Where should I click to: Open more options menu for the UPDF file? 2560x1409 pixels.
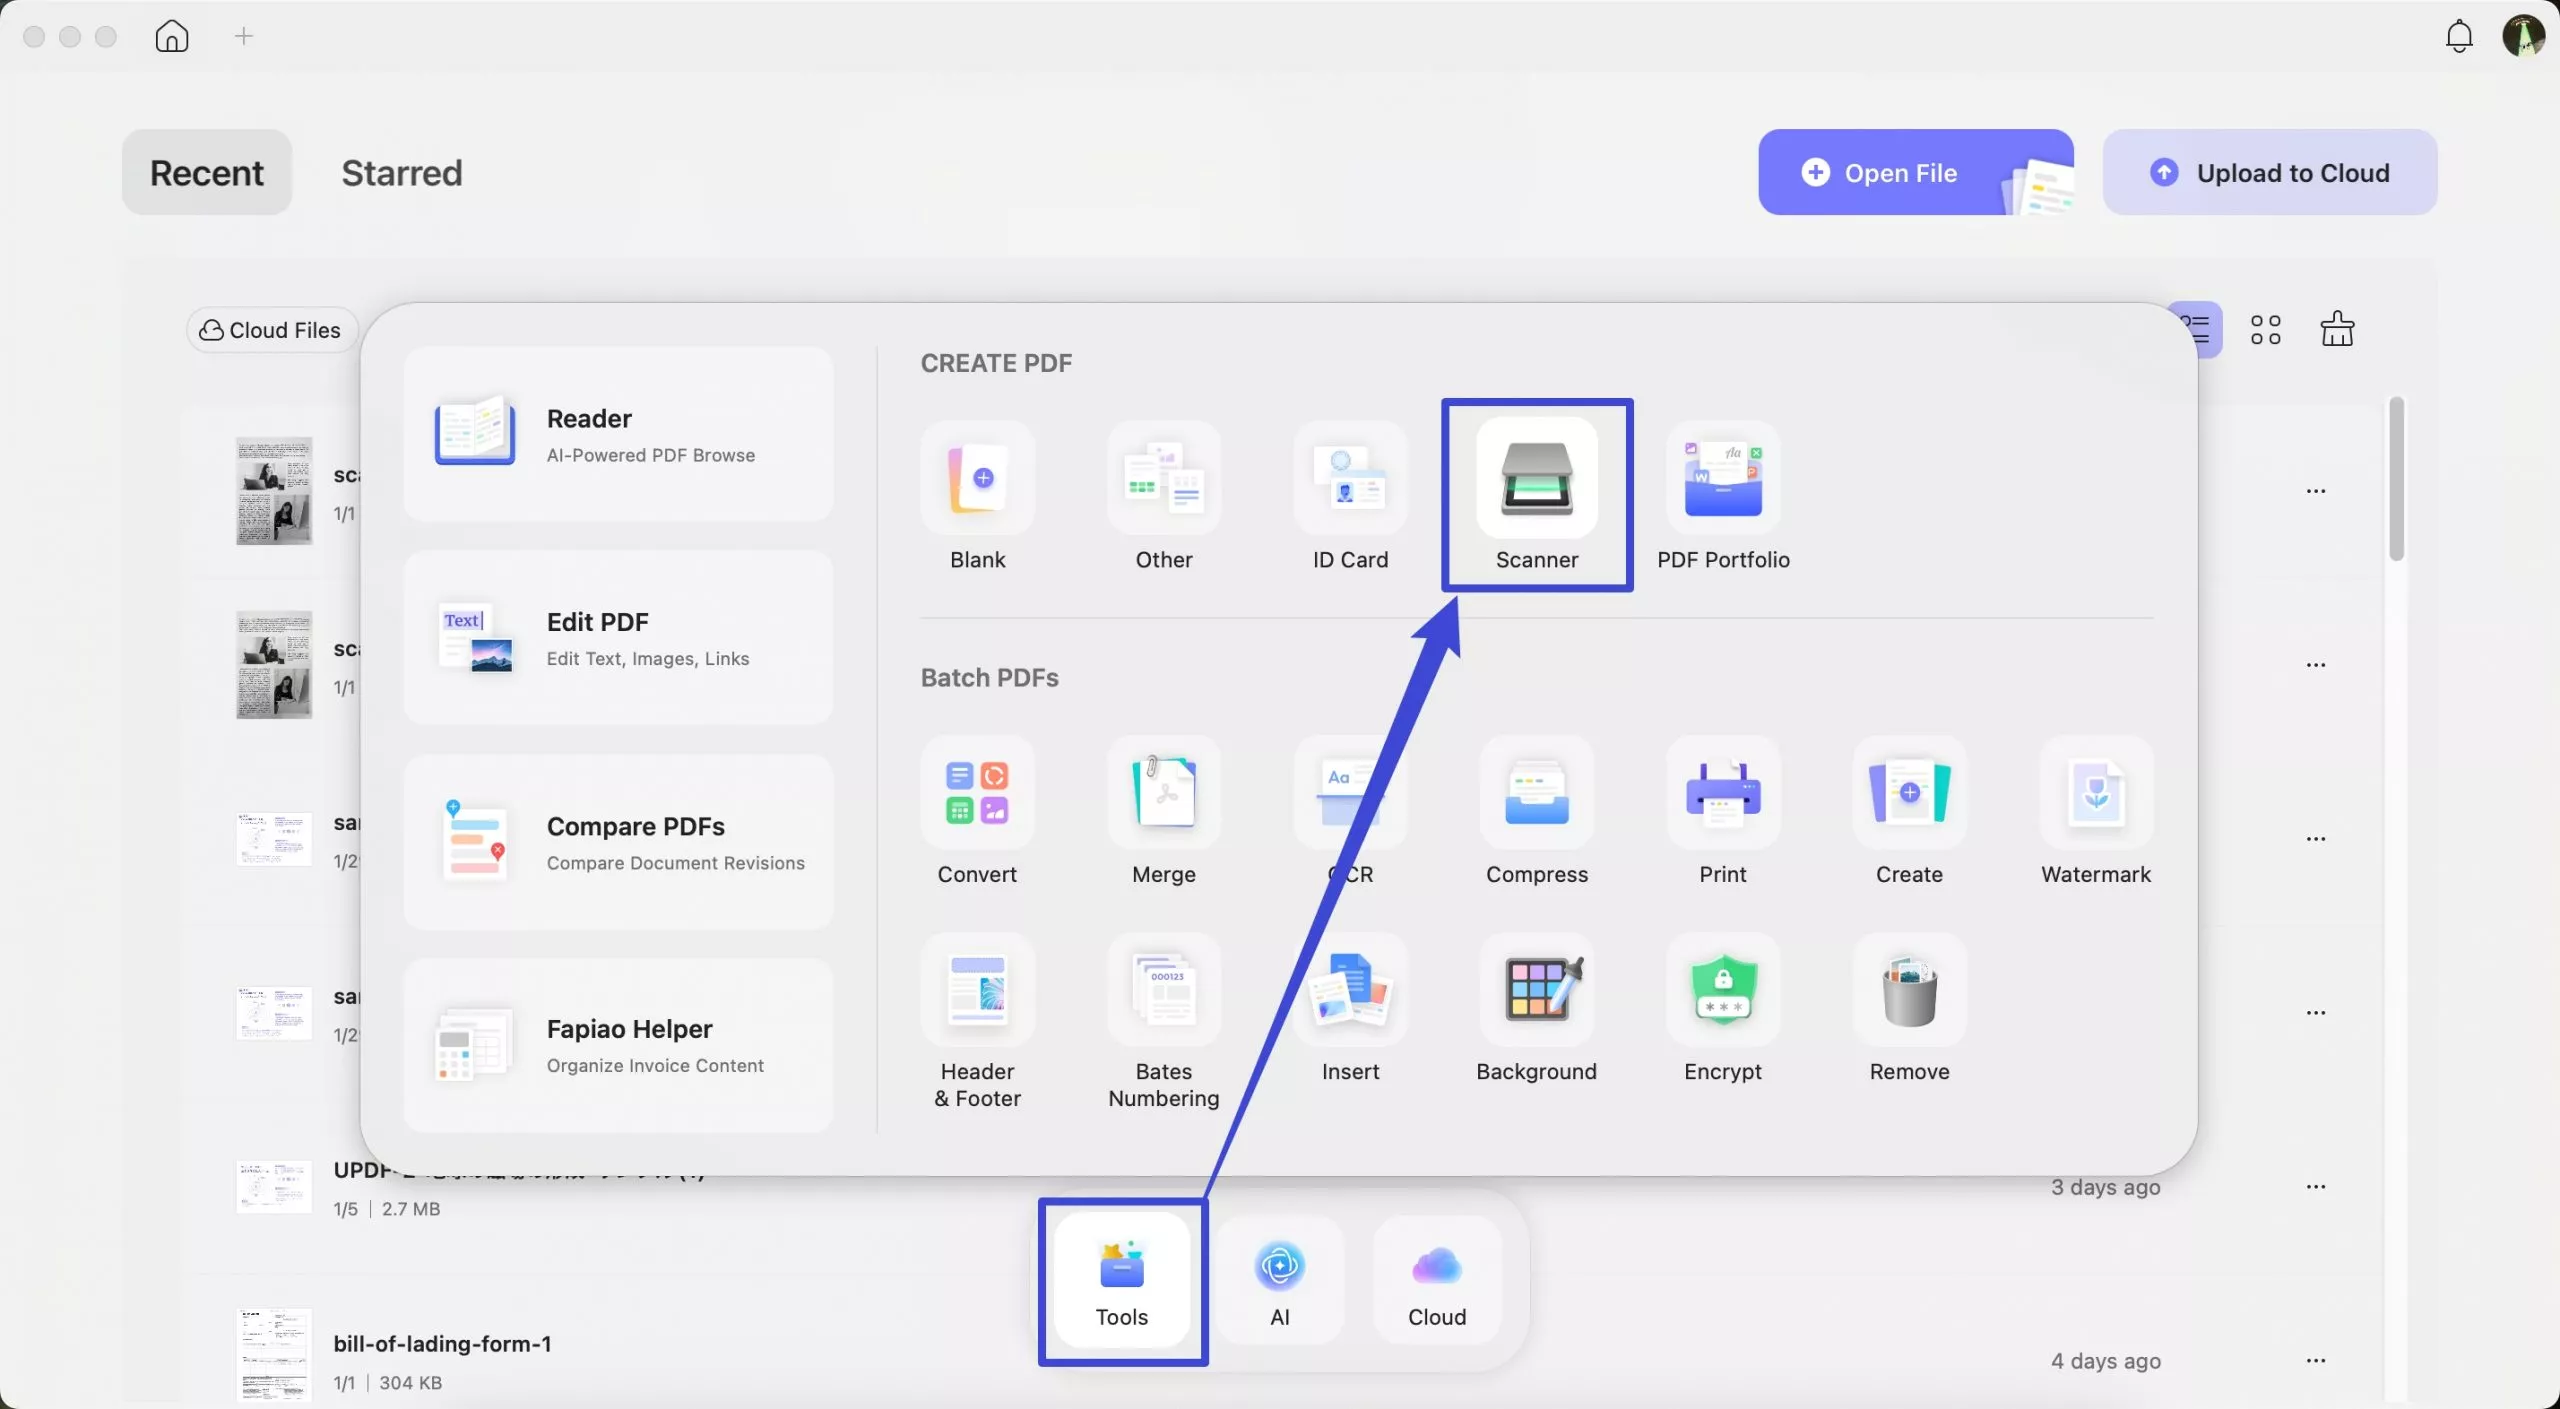[2317, 1186]
